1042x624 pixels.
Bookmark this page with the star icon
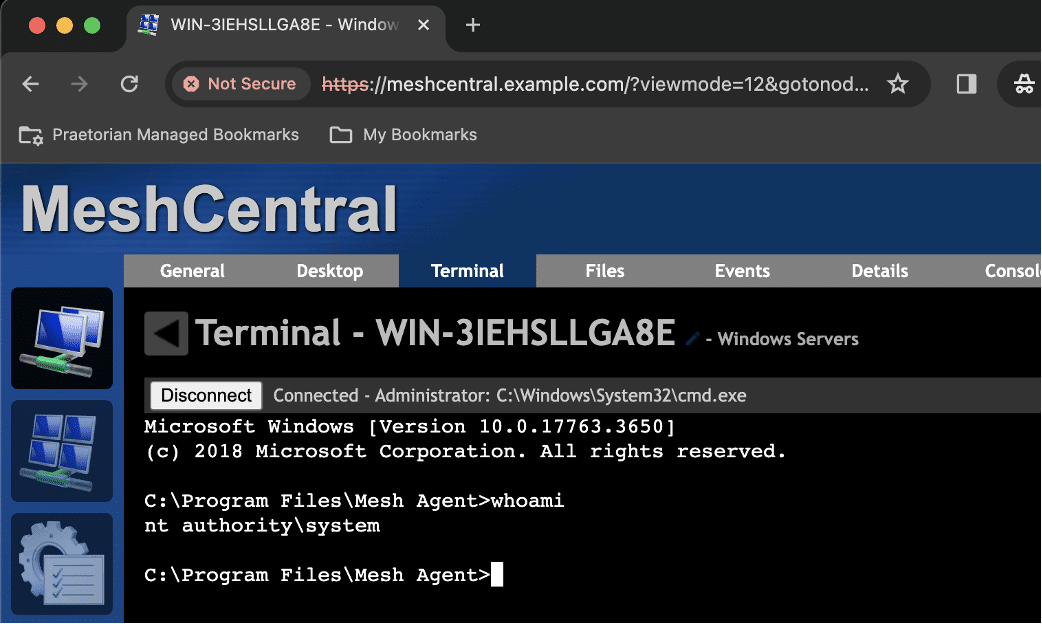[x=898, y=84]
